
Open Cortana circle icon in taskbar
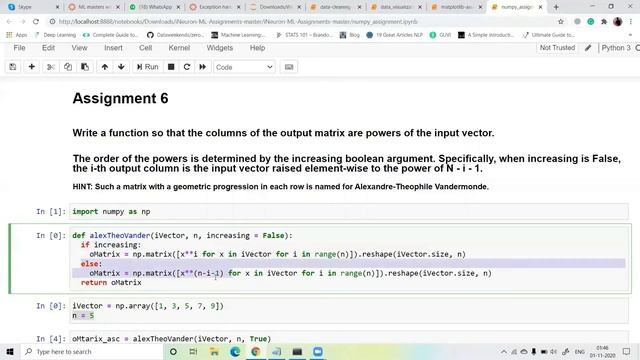[x=173, y=351]
